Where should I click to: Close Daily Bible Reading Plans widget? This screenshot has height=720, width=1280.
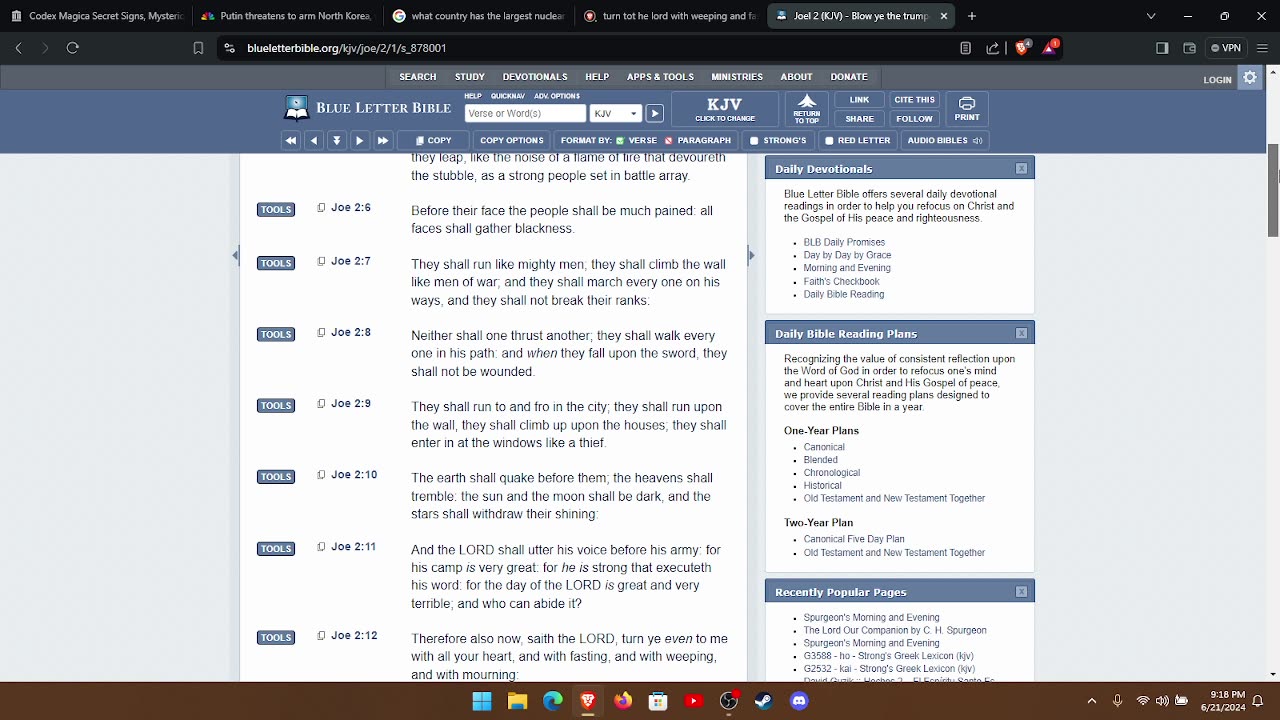pos(1021,333)
